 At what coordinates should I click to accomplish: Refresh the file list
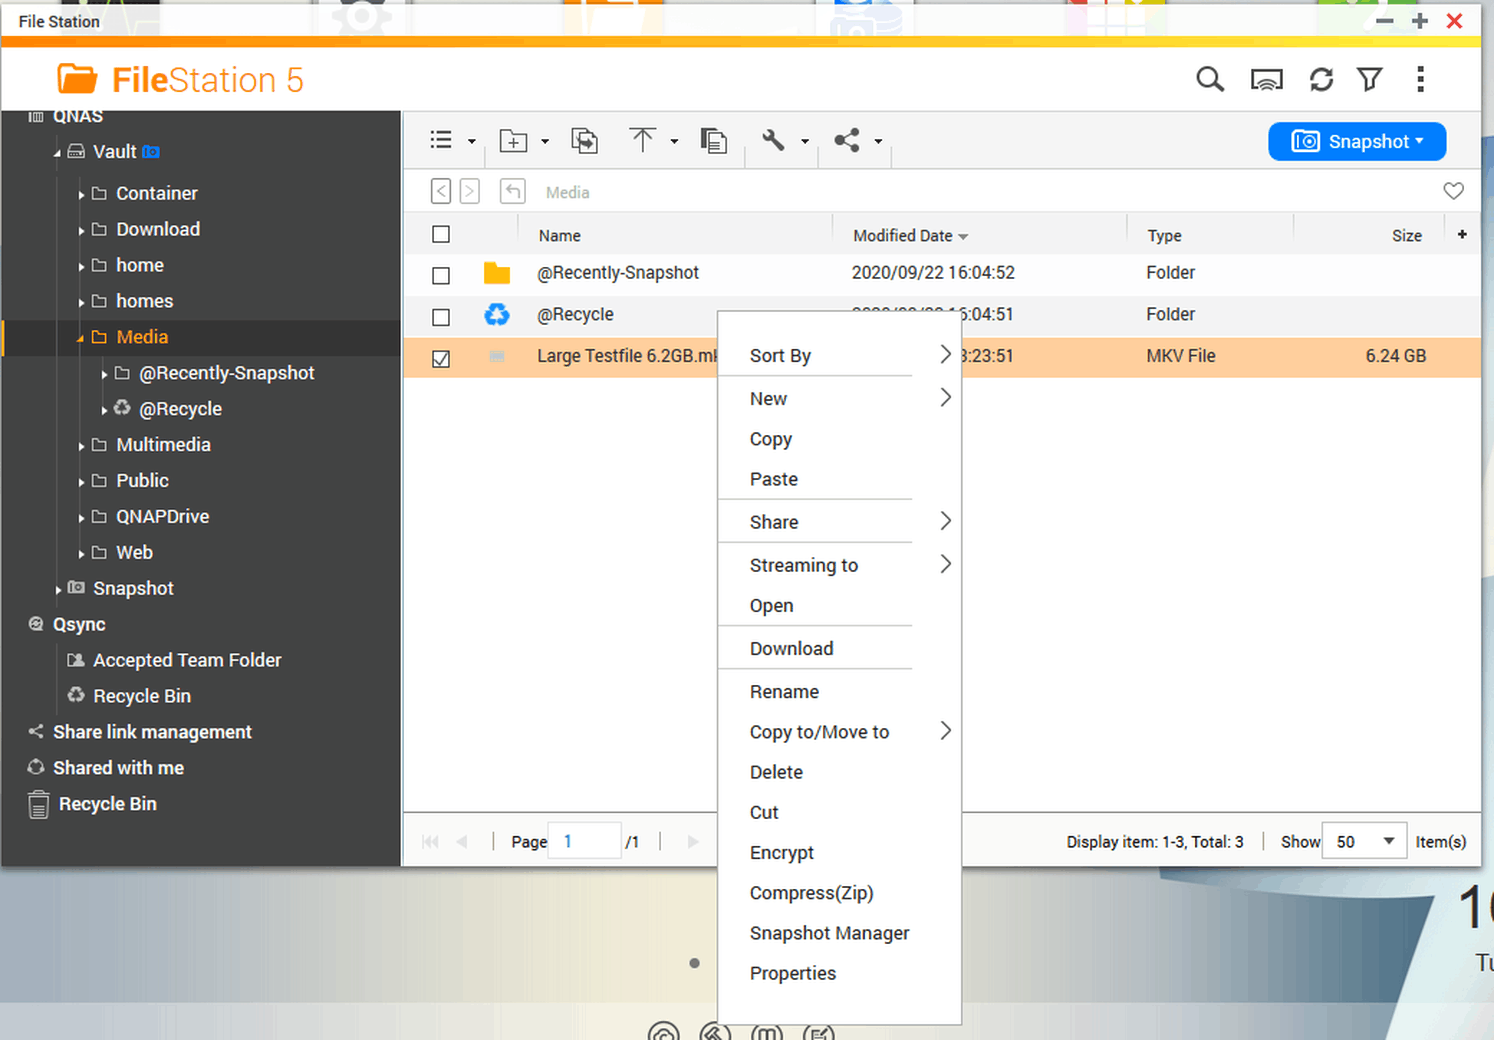1321,80
